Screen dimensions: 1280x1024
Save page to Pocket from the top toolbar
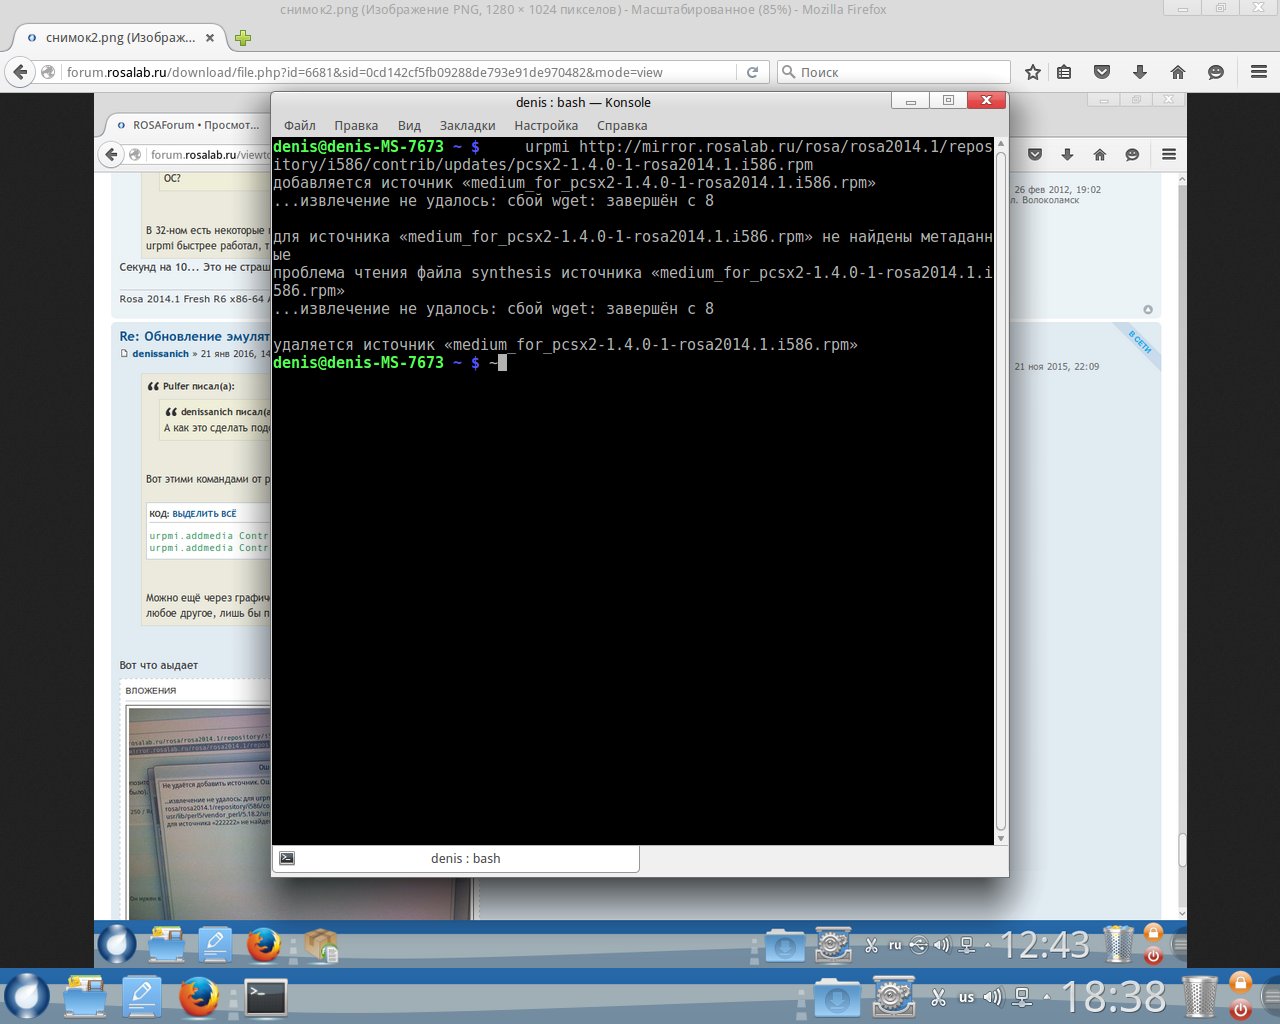coord(1102,72)
